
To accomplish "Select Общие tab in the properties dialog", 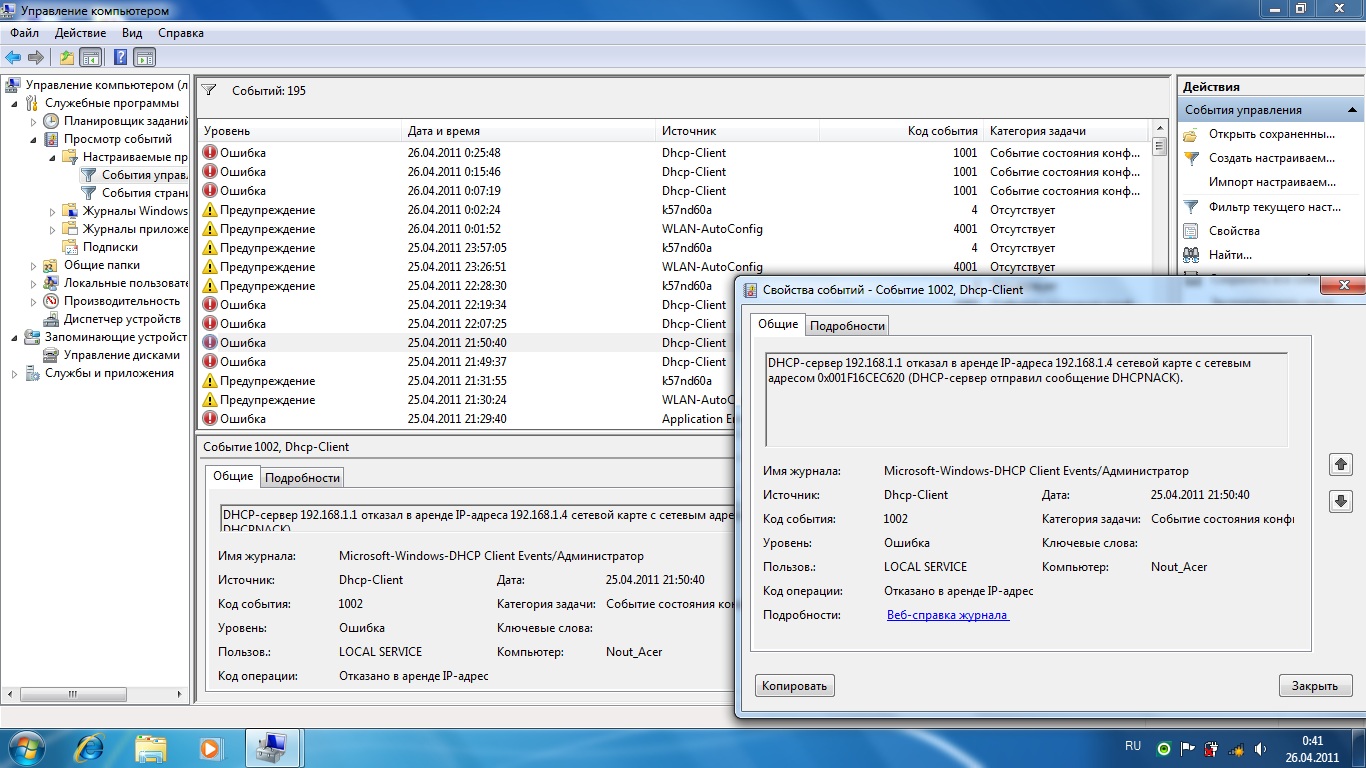I will [x=778, y=324].
